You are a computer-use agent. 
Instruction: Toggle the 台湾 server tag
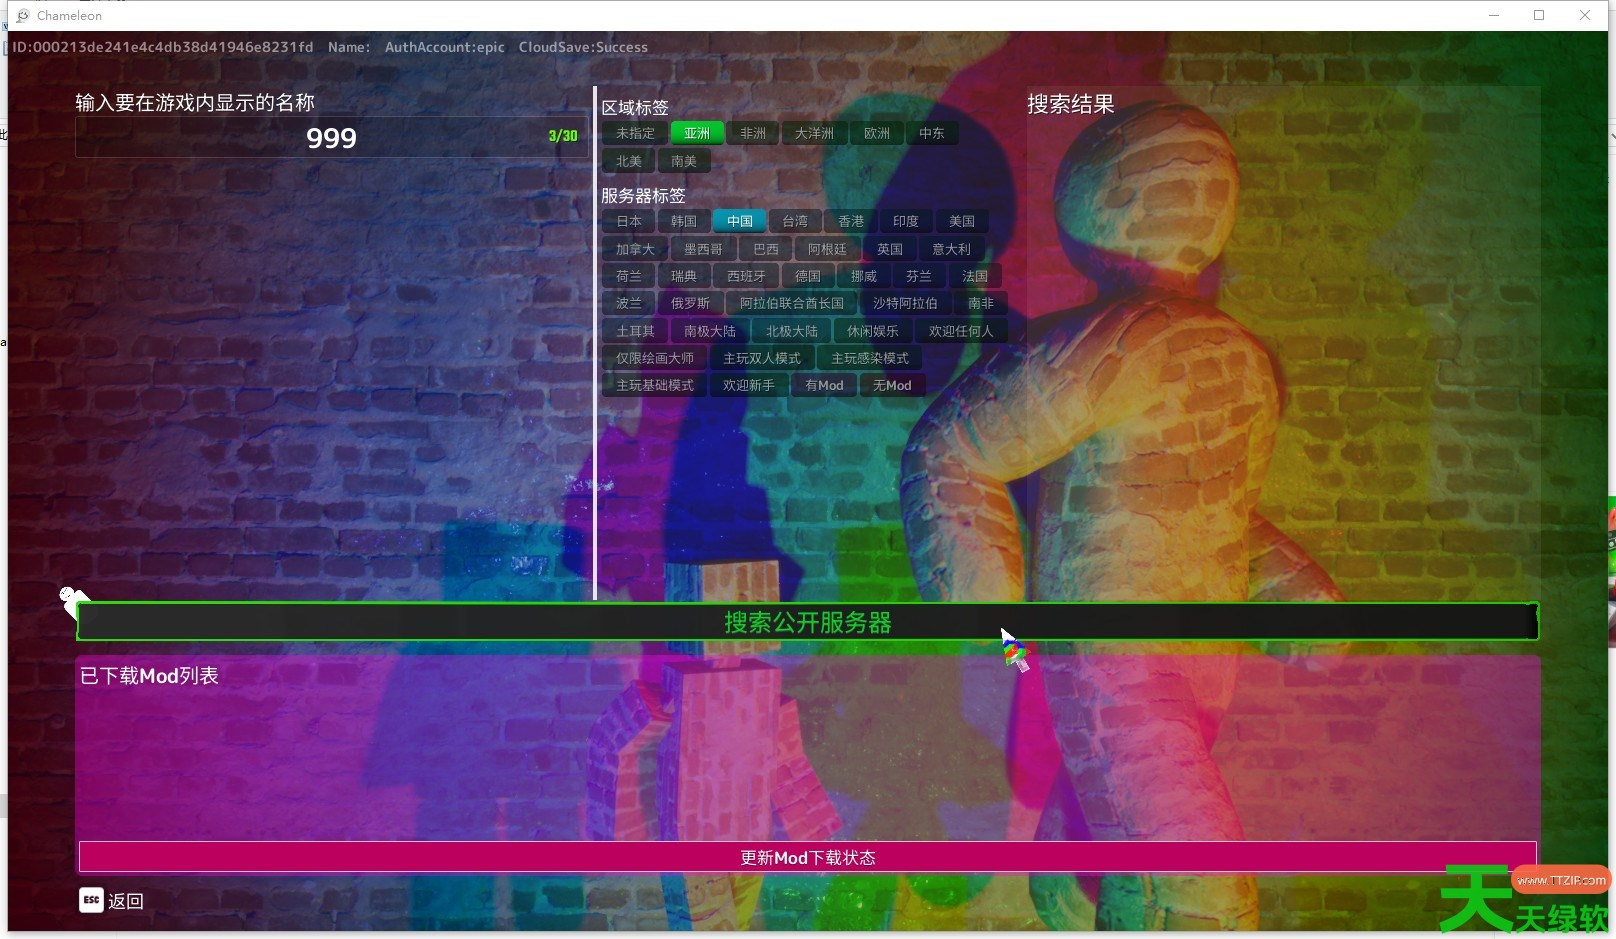[795, 221]
